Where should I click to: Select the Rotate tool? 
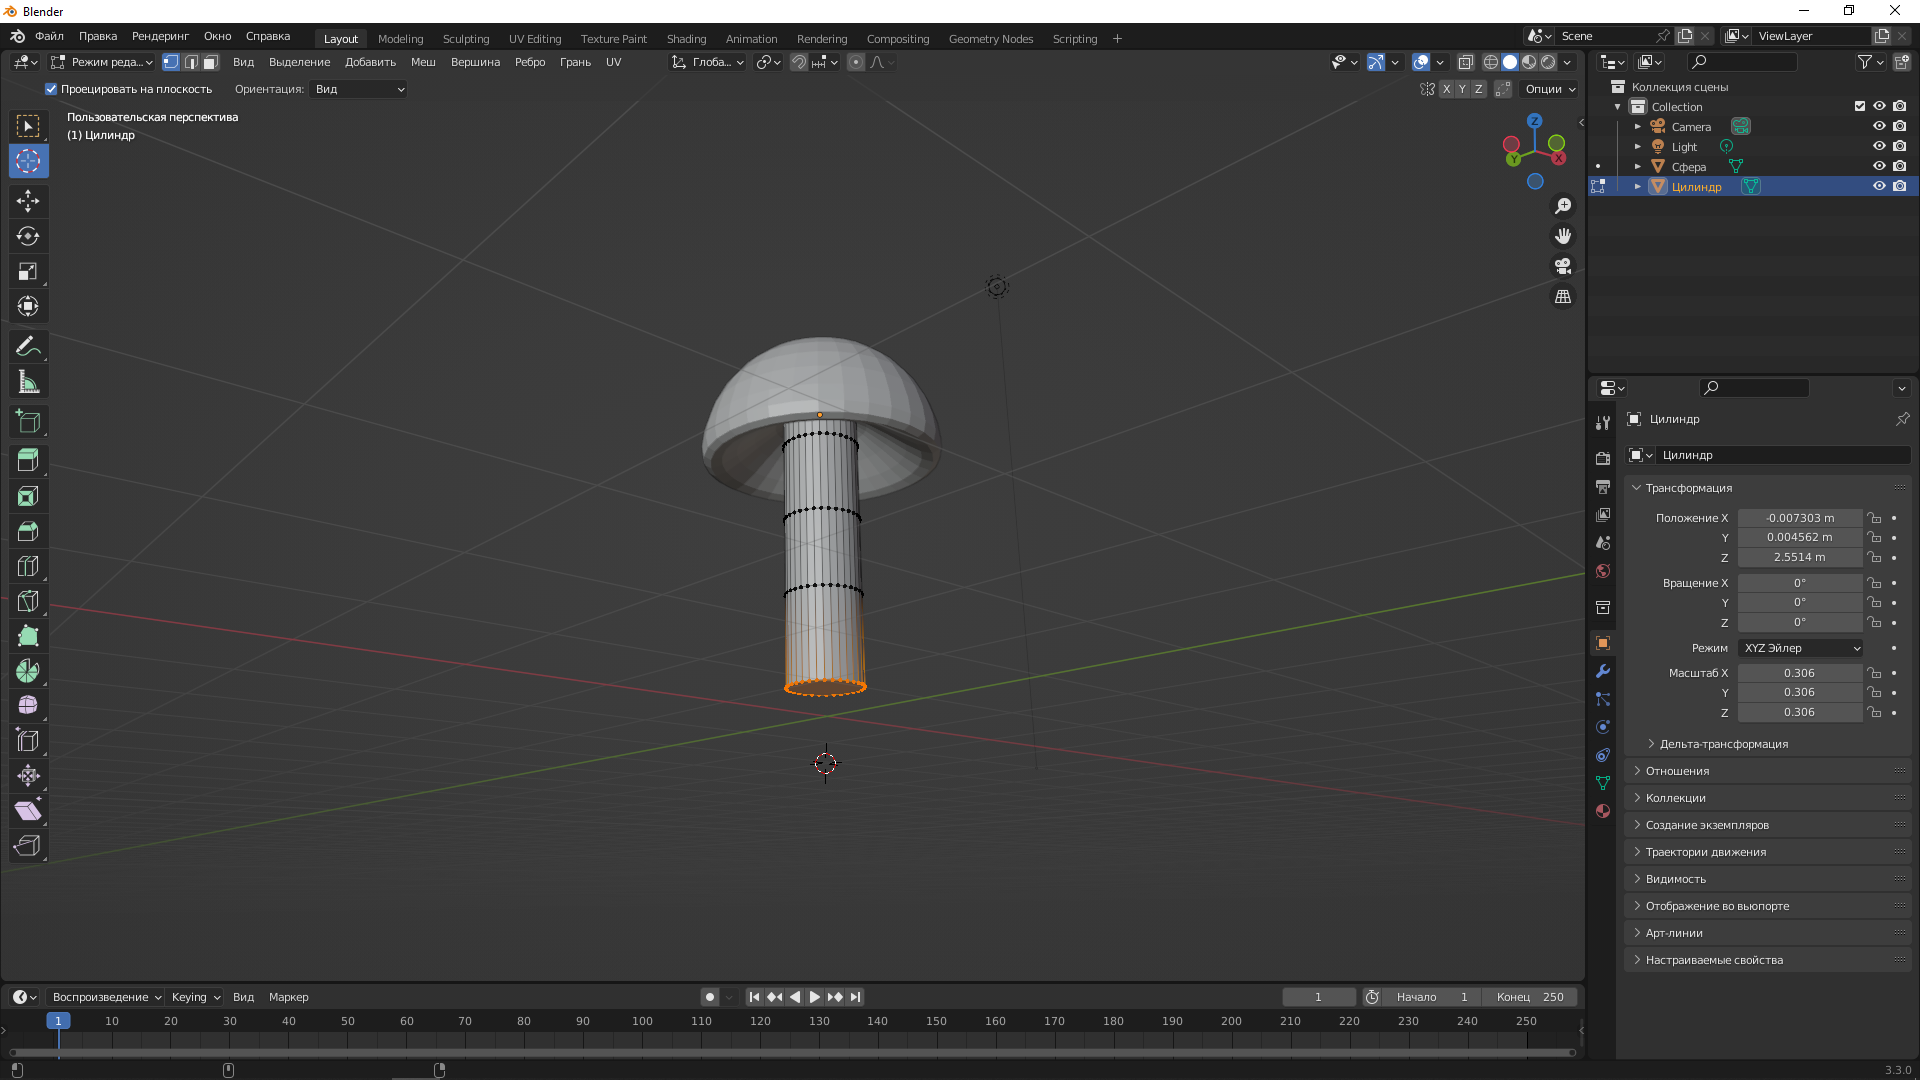(x=28, y=236)
